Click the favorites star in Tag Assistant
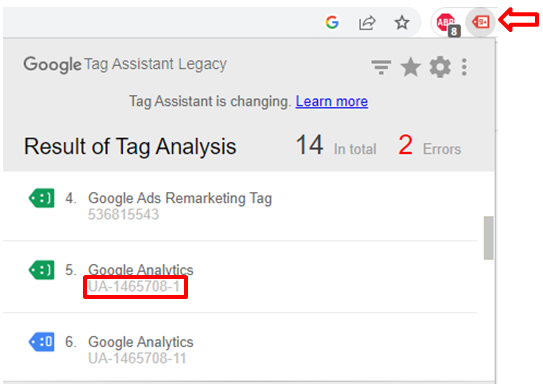Image resolution: width=543 pixels, height=390 pixels. (410, 67)
